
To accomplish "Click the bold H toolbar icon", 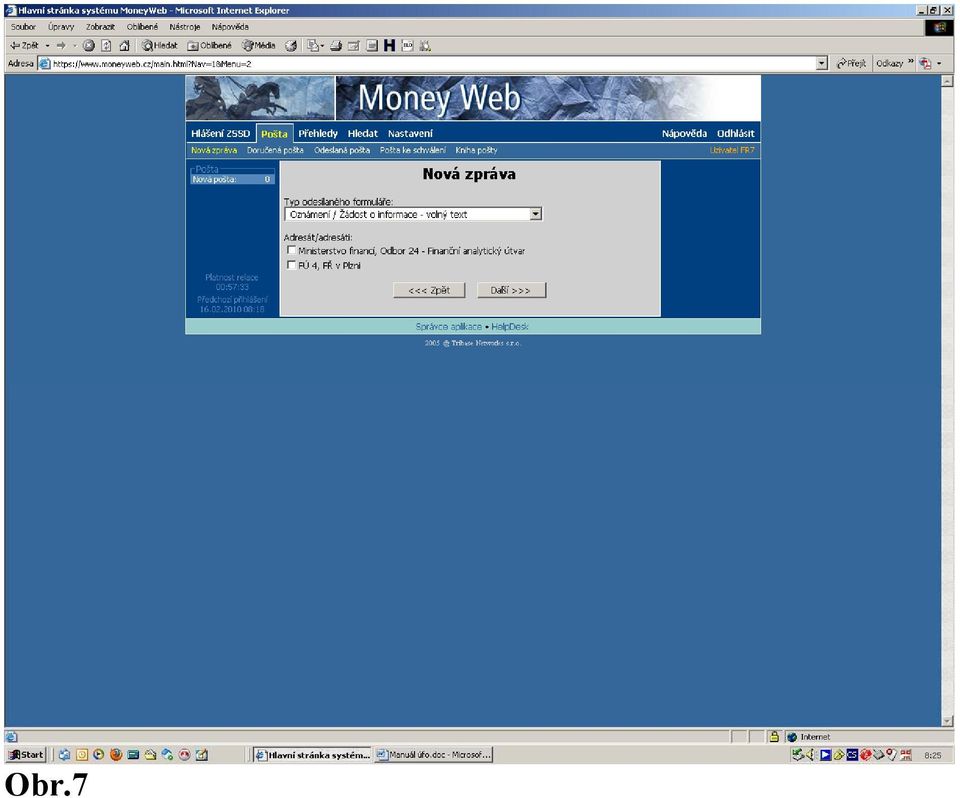I will pyautogui.click(x=389, y=45).
